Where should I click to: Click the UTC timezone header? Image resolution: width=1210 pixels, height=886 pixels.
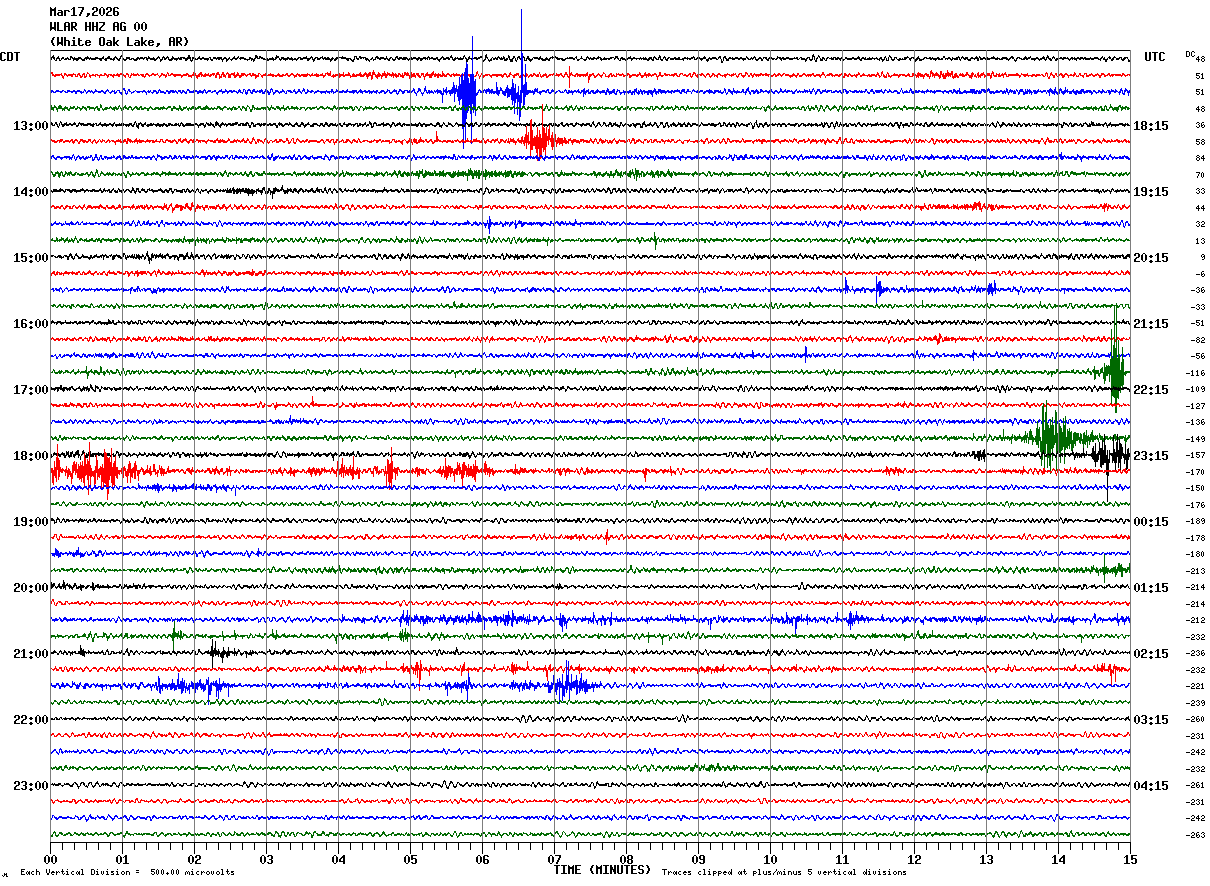point(1155,57)
